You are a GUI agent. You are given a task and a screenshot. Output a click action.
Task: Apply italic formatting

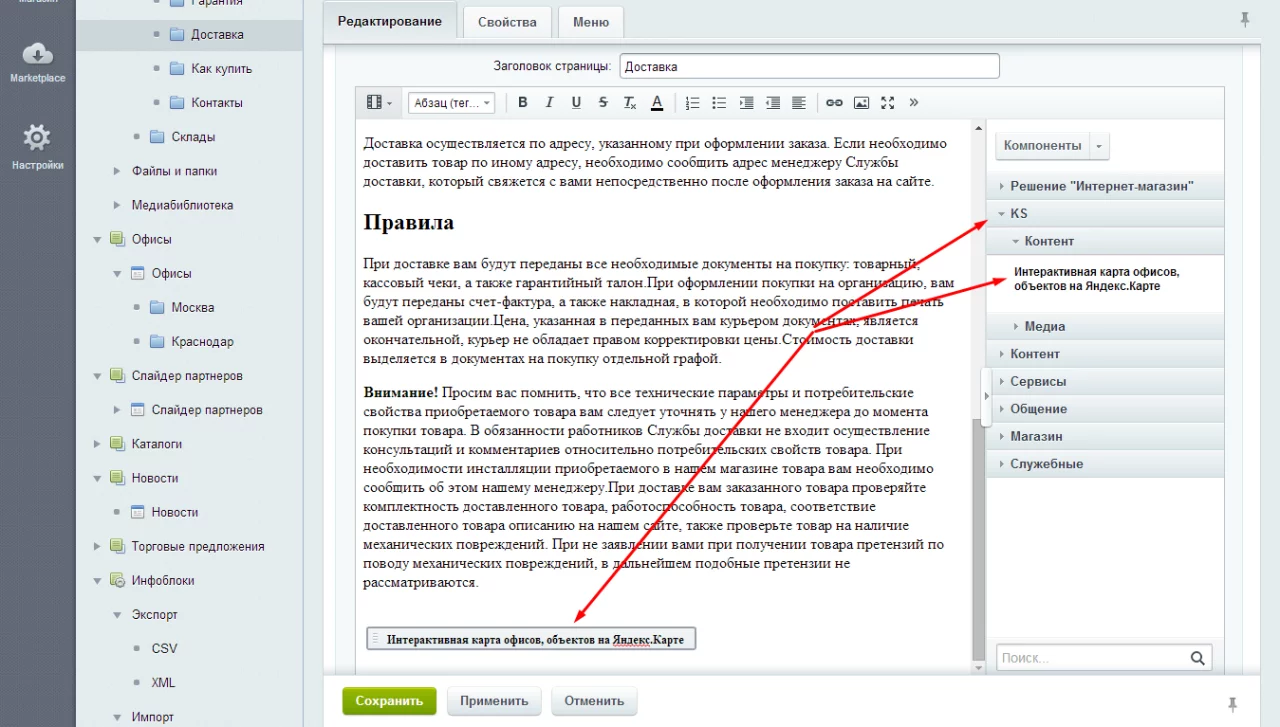point(549,103)
